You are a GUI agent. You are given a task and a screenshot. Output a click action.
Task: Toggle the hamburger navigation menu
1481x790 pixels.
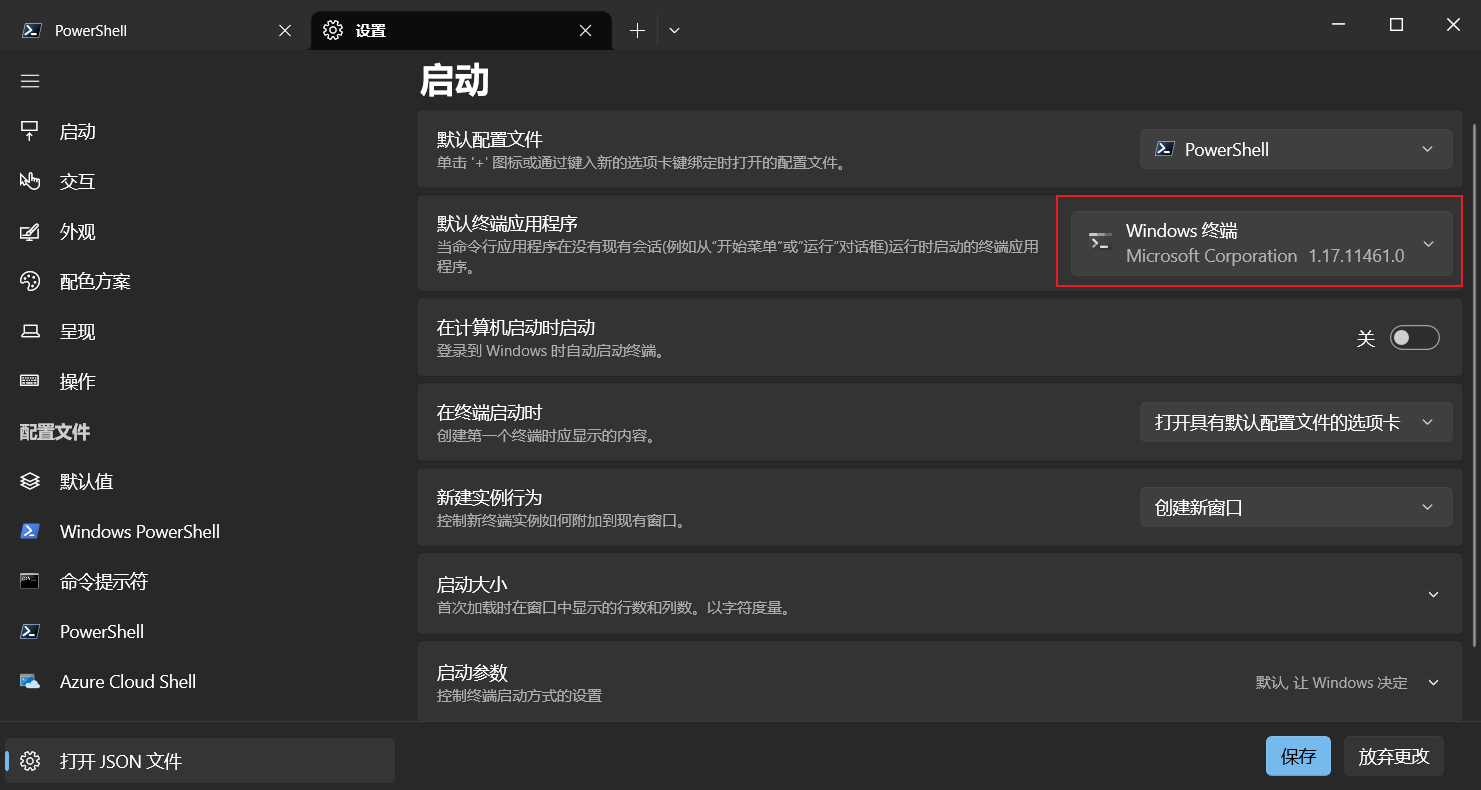pos(30,81)
